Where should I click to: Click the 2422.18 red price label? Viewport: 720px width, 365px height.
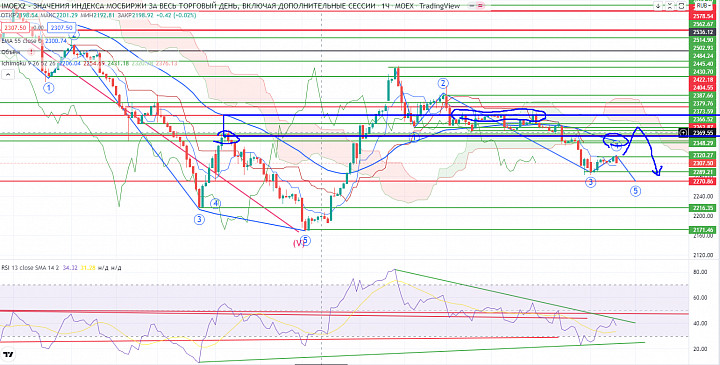pyautogui.click(x=704, y=80)
